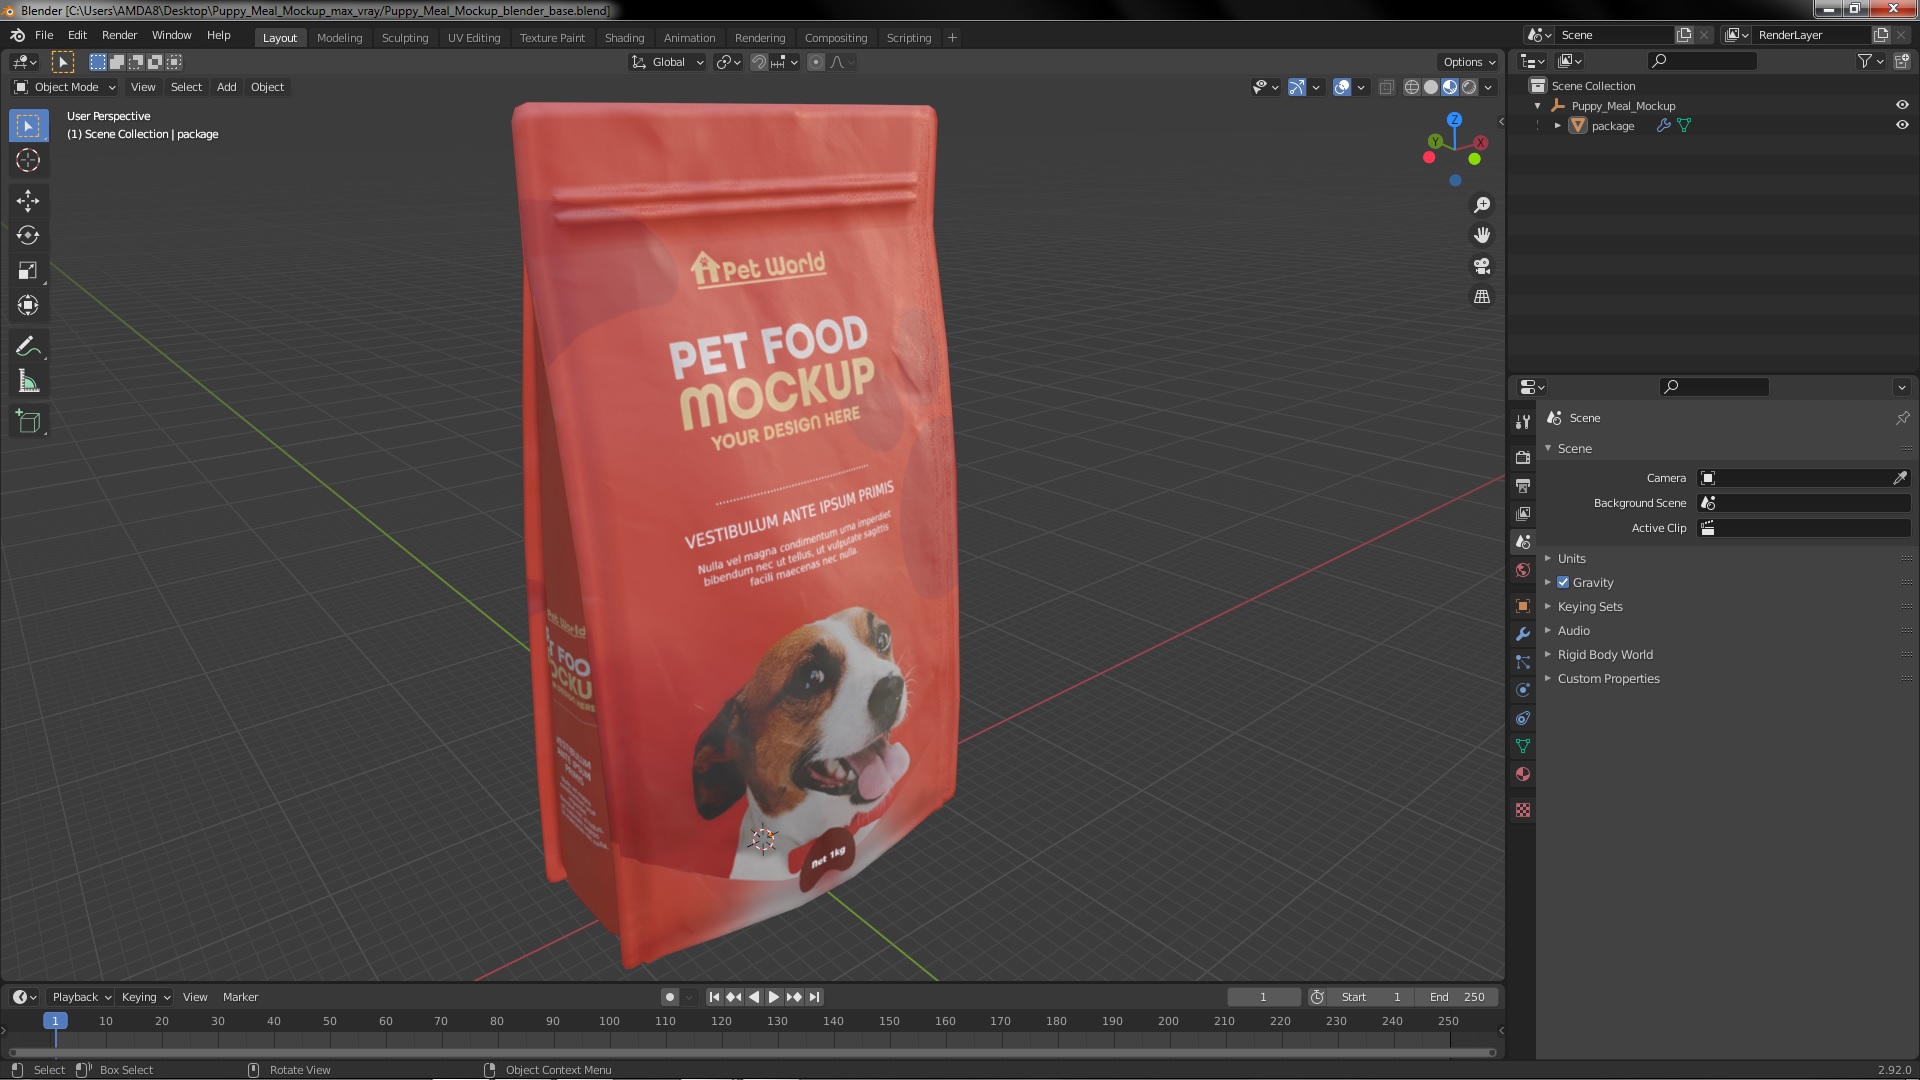Viewport: 1920px width, 1080px height.
Task: Open the Object Mode dropdown
Action: (65, 87)
